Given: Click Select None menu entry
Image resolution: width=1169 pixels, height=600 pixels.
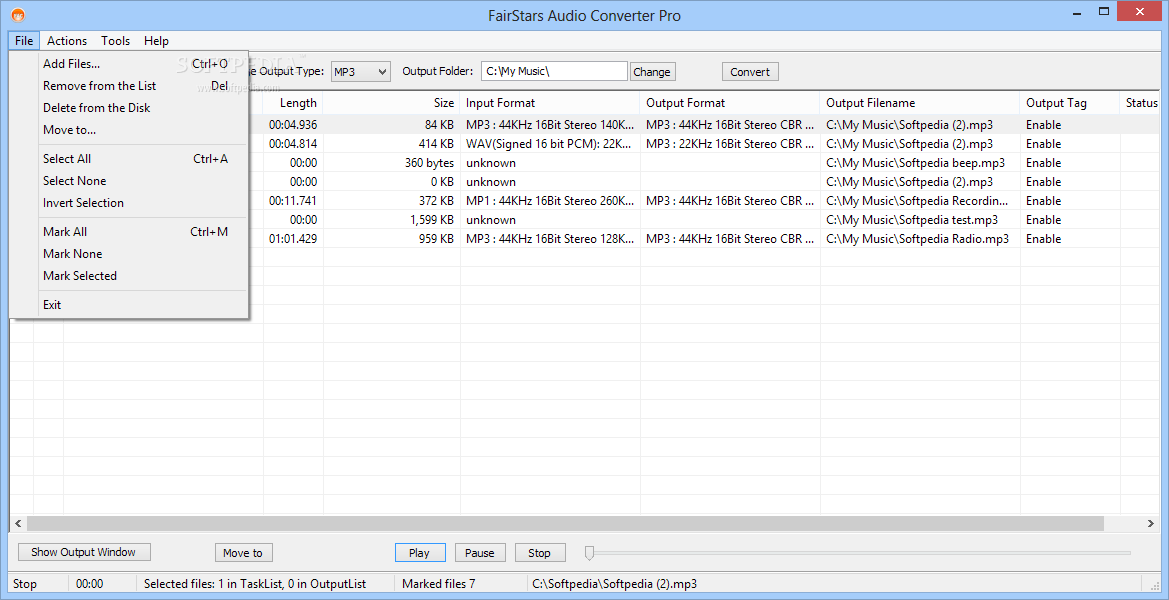Looking at the screenshot, I should click(x=128, y=181).
